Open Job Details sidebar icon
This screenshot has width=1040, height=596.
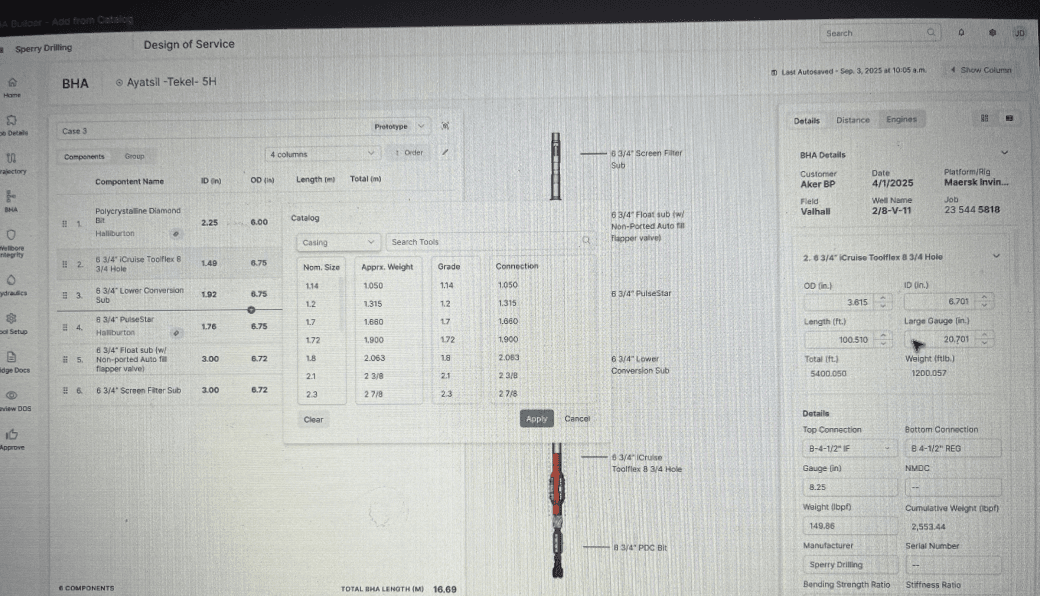pos(11,120)
